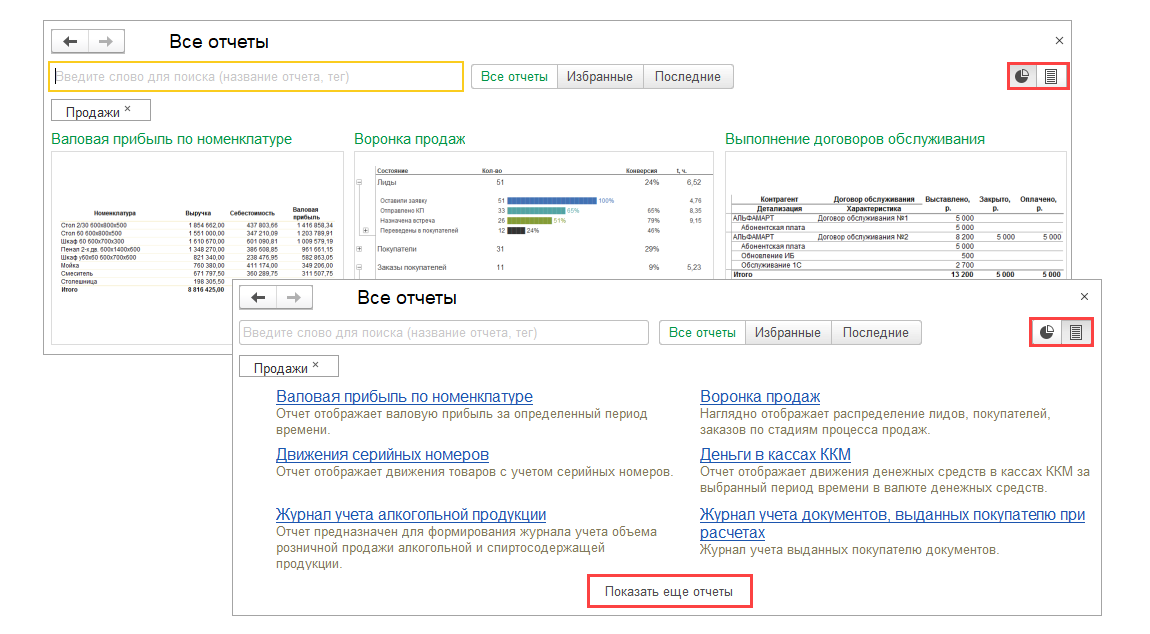Click description 'Журнал учета выданных покупателю документов'
Image resolution: width=1150 pixels, height=634 pixels.
[x=849, y=550]
